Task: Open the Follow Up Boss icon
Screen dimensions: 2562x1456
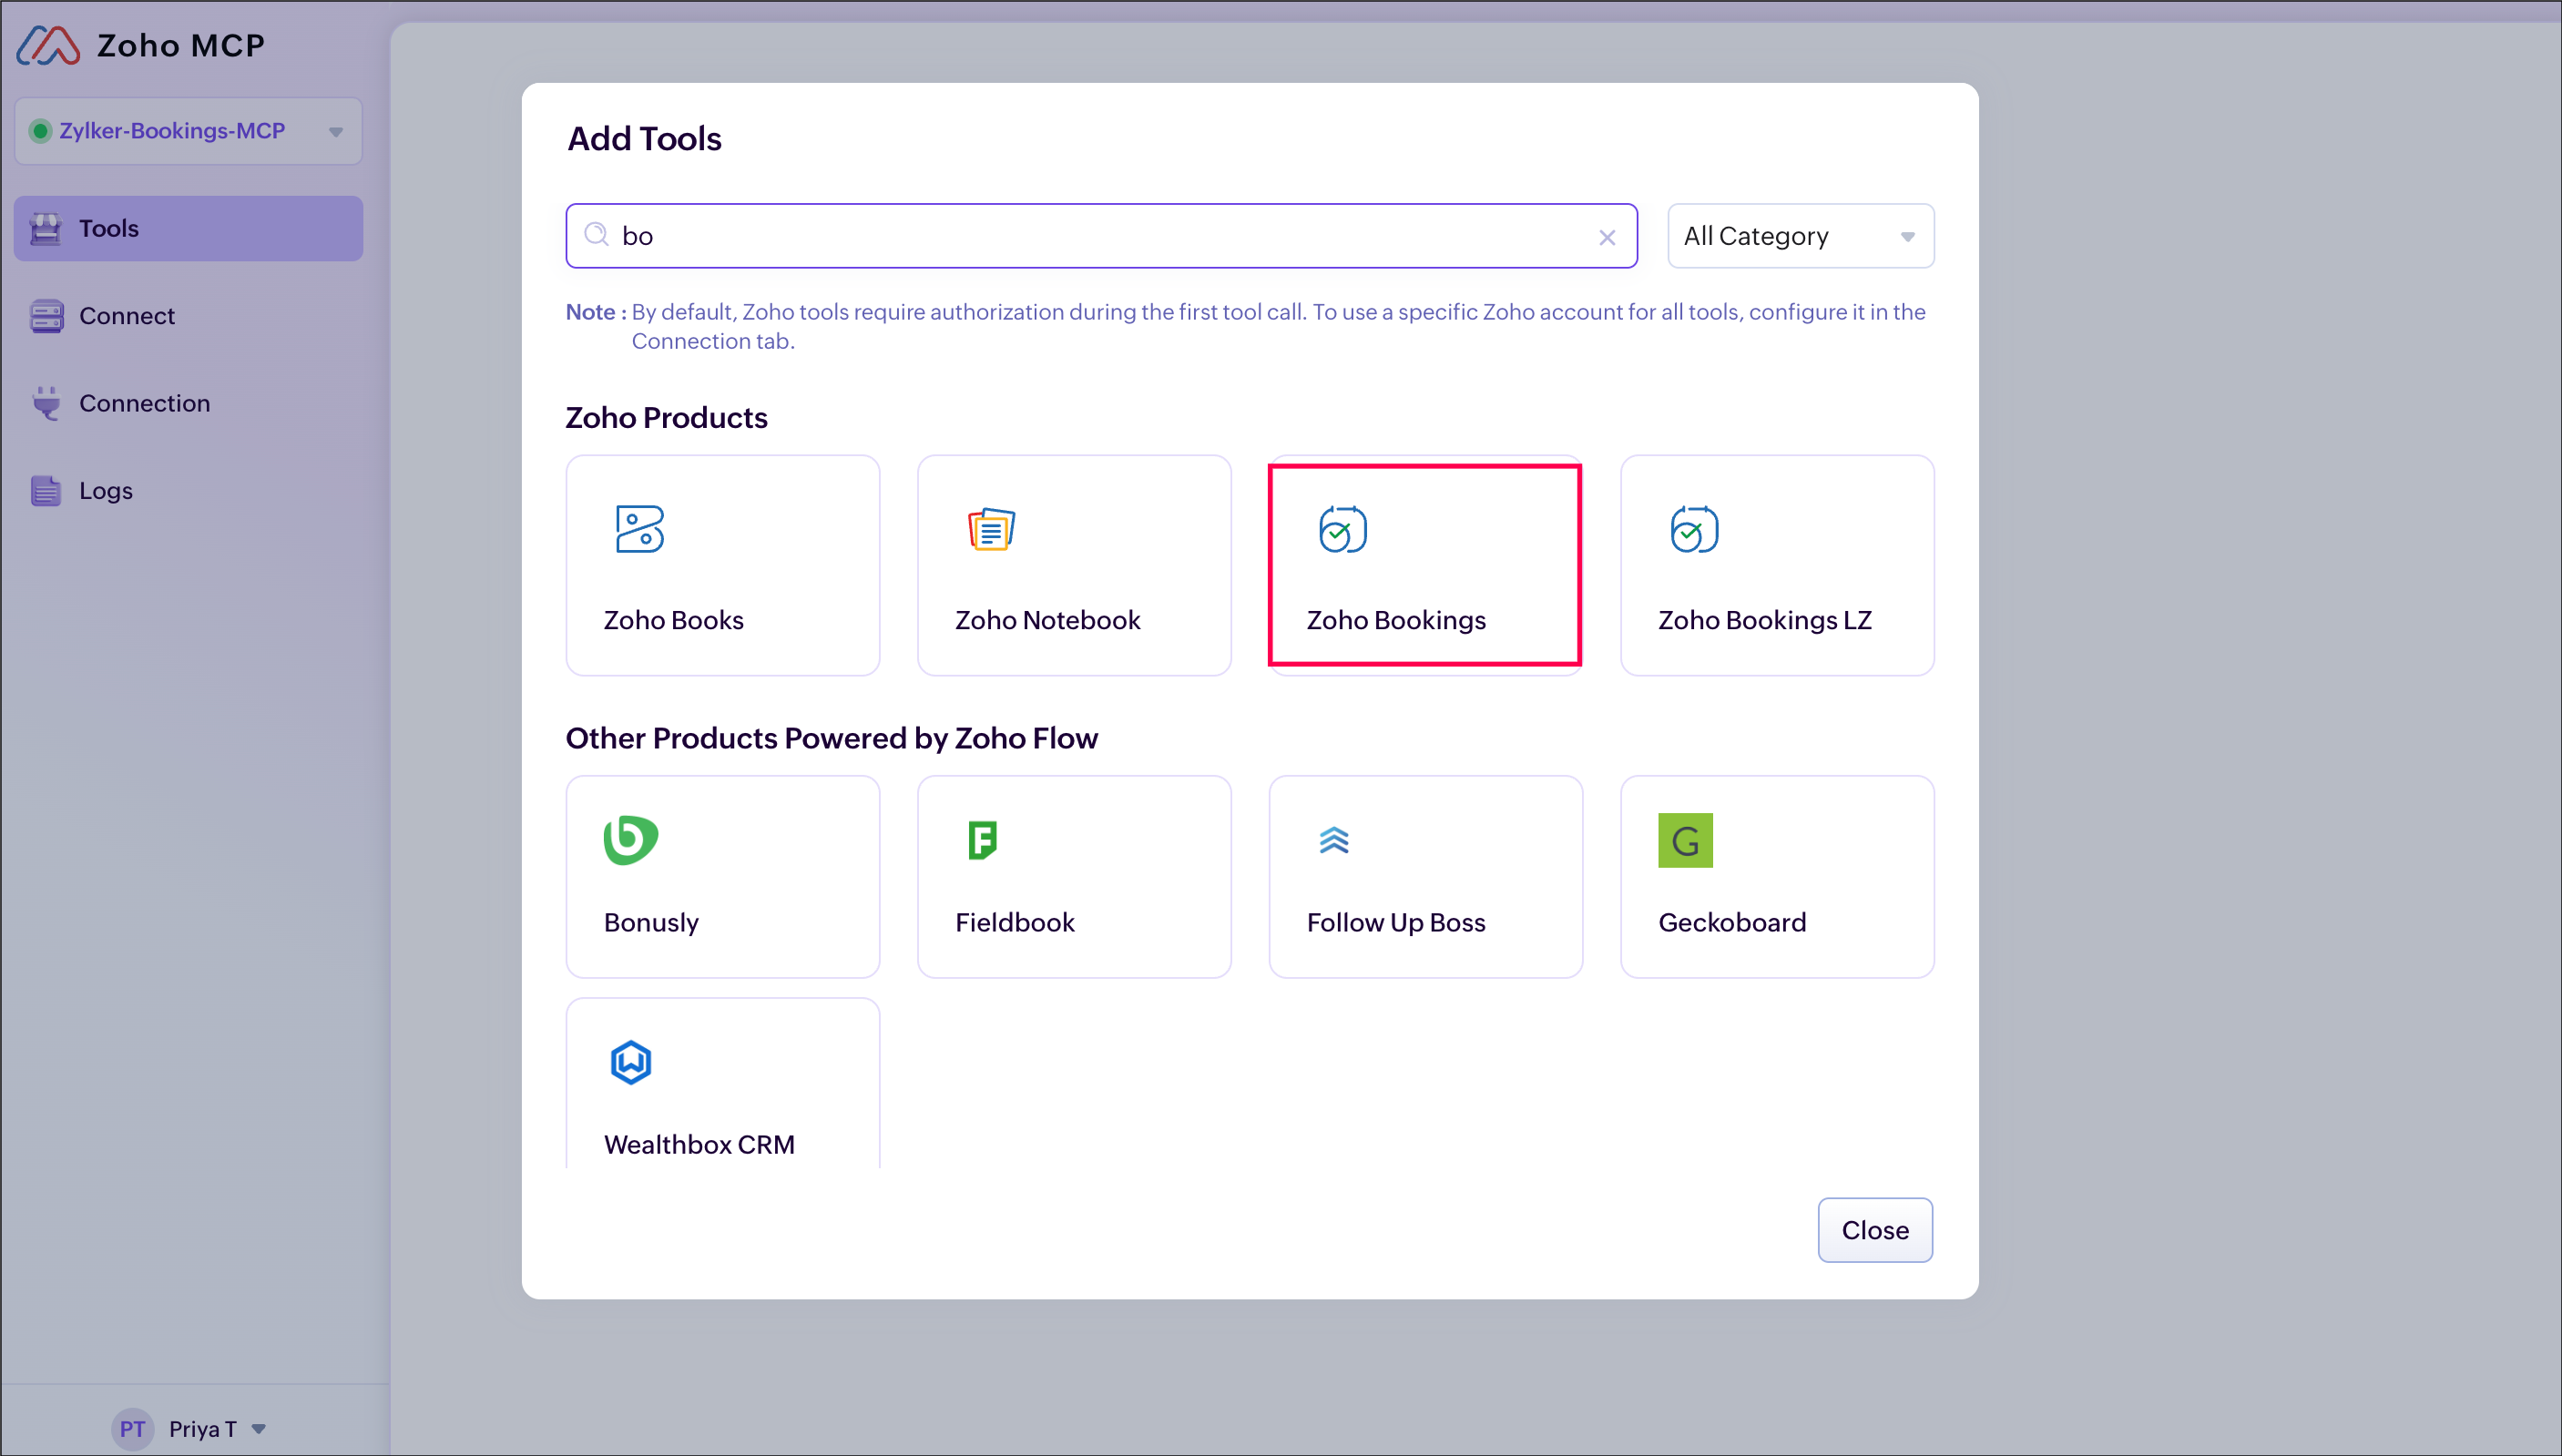Action: [x=1334, y=840]
